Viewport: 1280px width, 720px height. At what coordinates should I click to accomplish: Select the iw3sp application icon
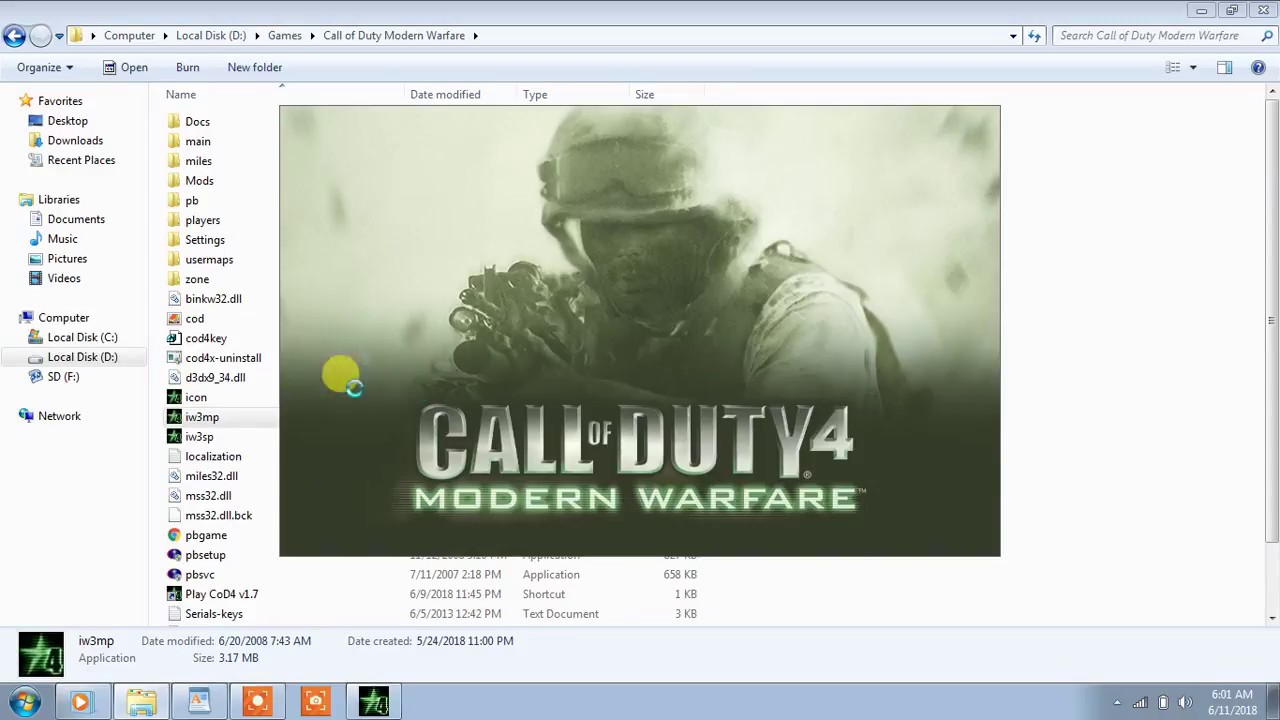(174, 437)
